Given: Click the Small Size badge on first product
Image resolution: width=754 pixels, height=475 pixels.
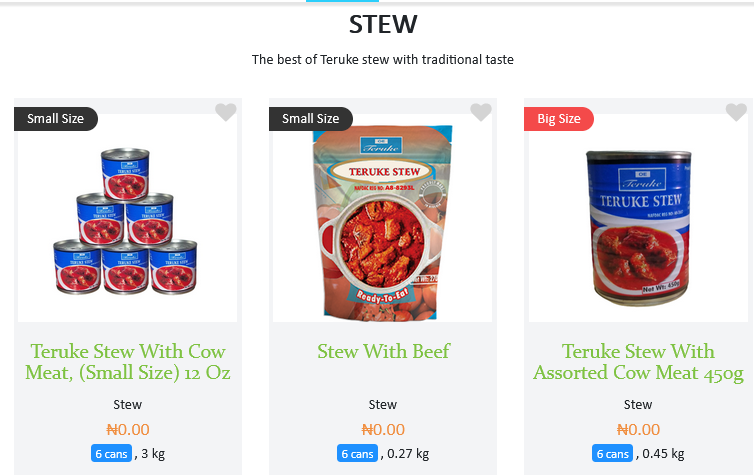Looking at the screenshot, I should click(x=56, y=119).
